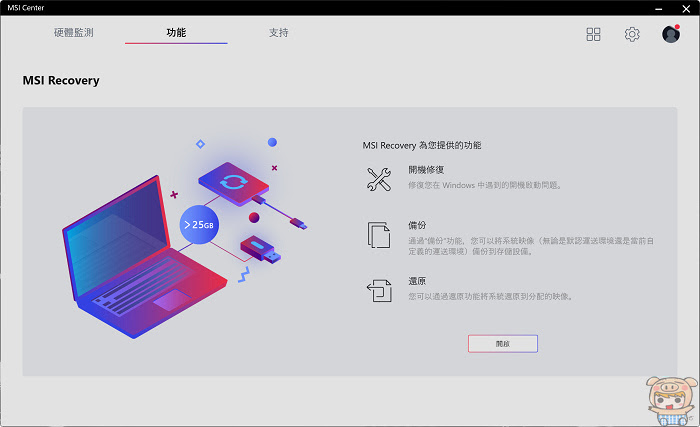Screen dimensions: 700x427
Task: Open the settings gear icon
Action: (x=632, y=34)
